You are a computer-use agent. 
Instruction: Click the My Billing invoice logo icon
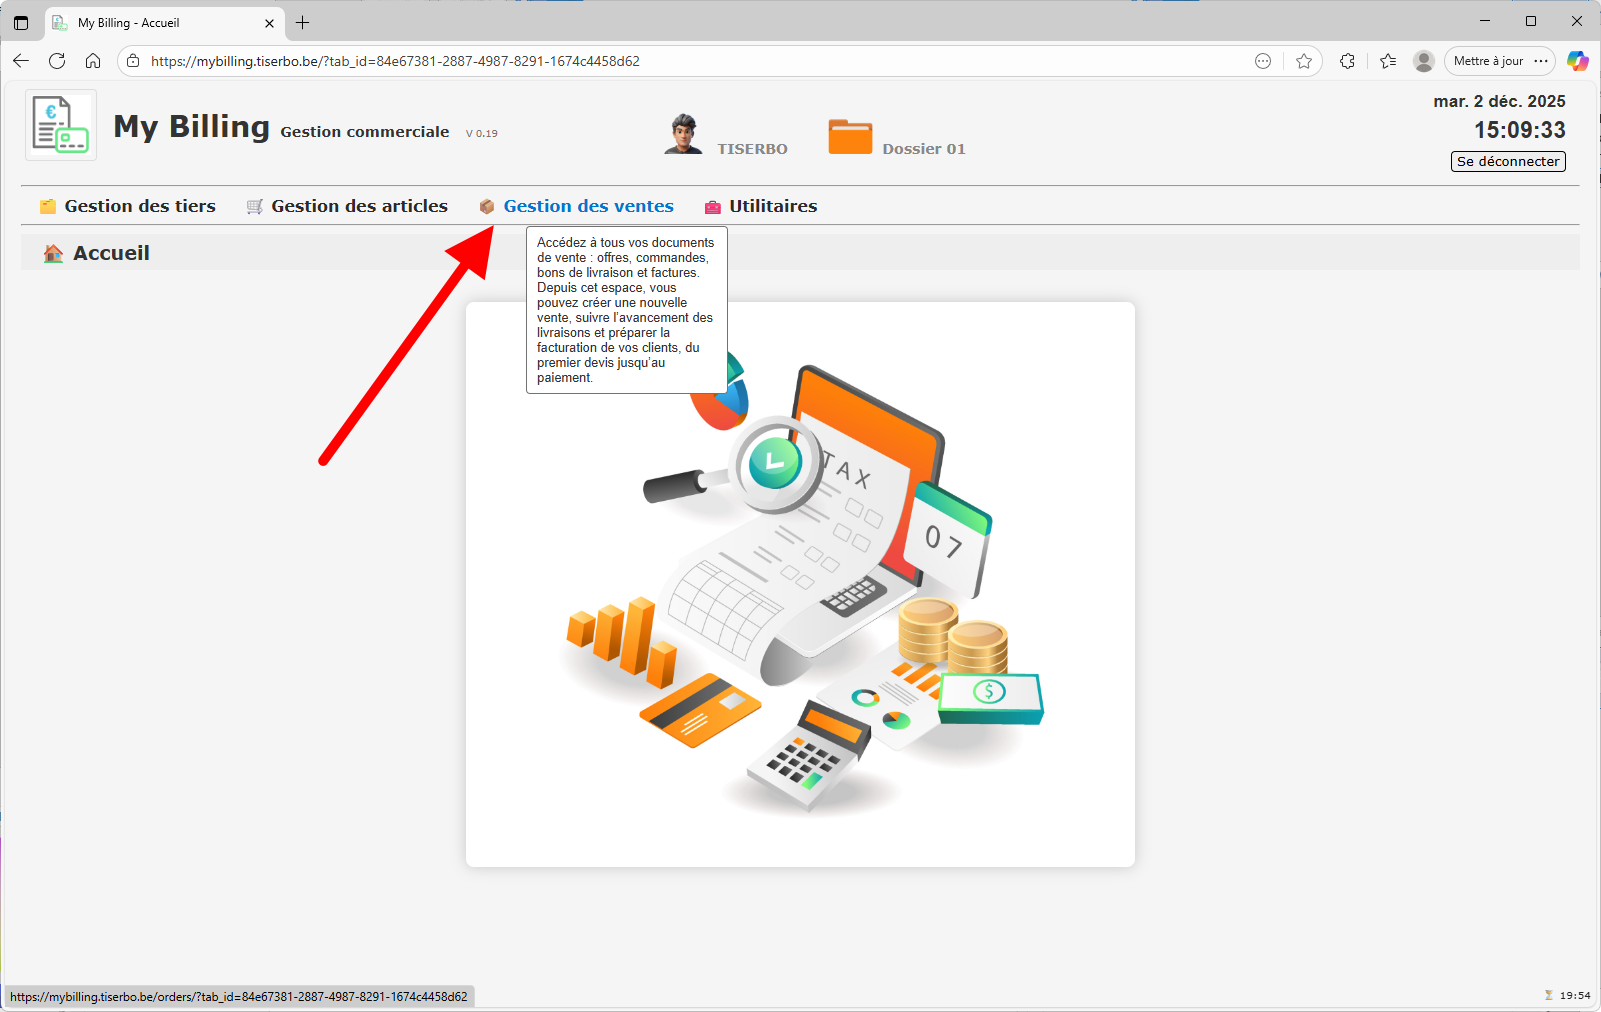pos(60,125)
